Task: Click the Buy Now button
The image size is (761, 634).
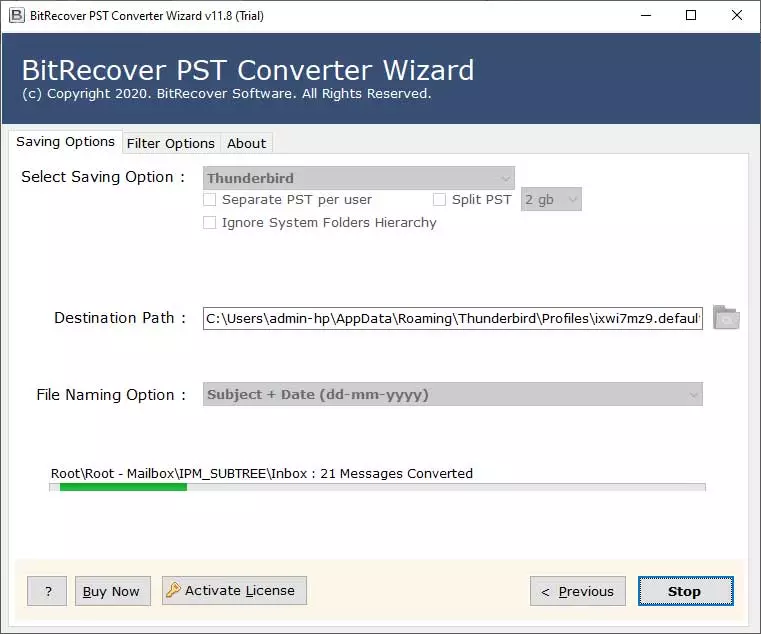Action: [x=113, y=591]
